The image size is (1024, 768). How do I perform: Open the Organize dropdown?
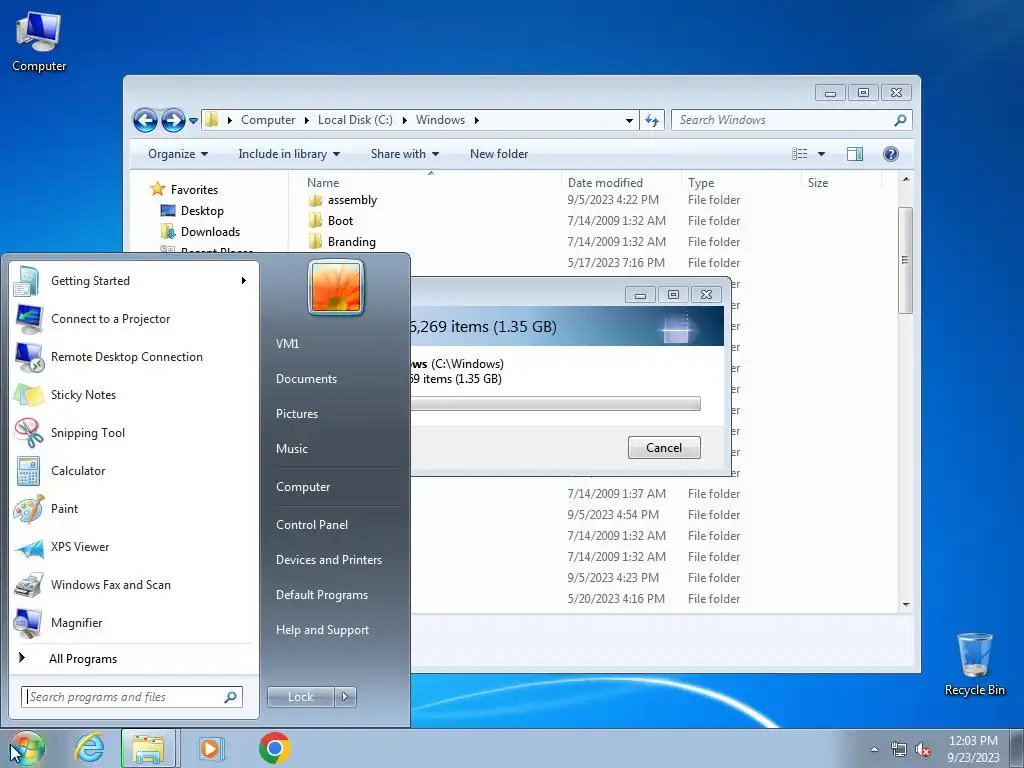(178, 154)
